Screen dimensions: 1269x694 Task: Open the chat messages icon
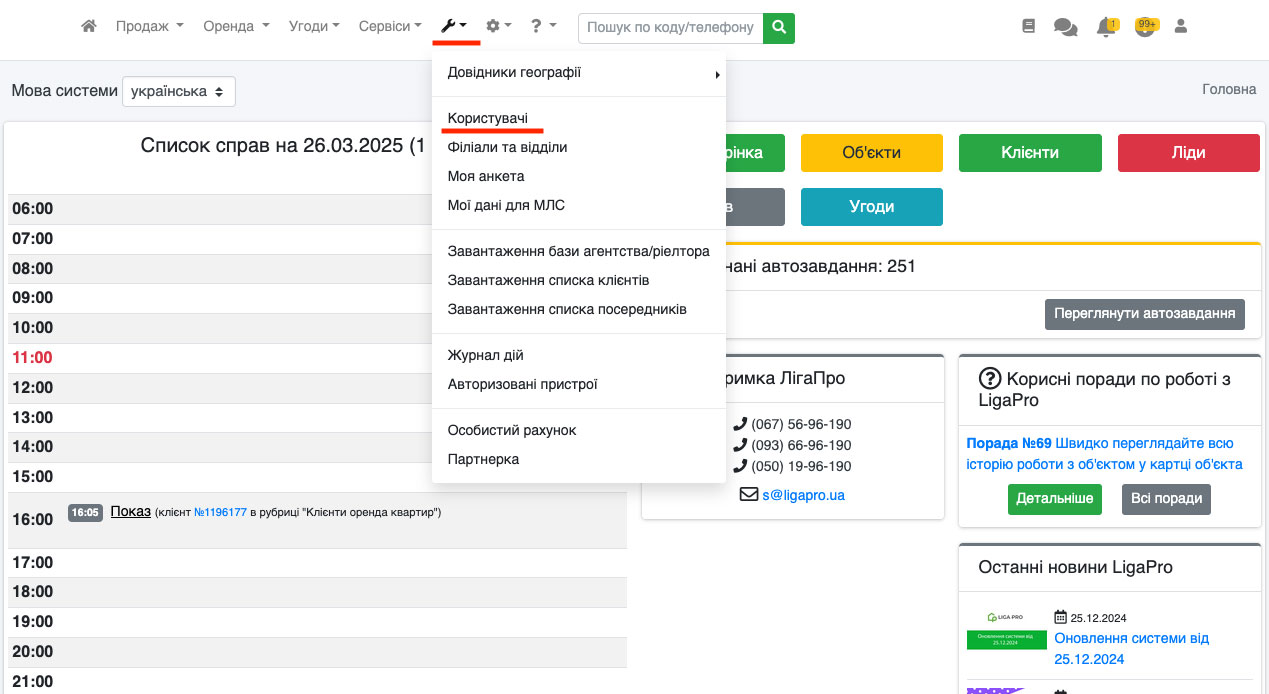pyautogui.click(x=1065, y=28)
